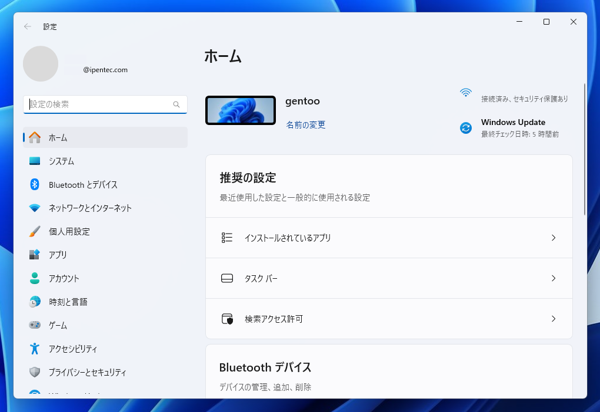Image resolution: width=600 pixels, height=412 pixels.
Task: Open インストールされているアプリ row
Action: (x=389, y=238)
